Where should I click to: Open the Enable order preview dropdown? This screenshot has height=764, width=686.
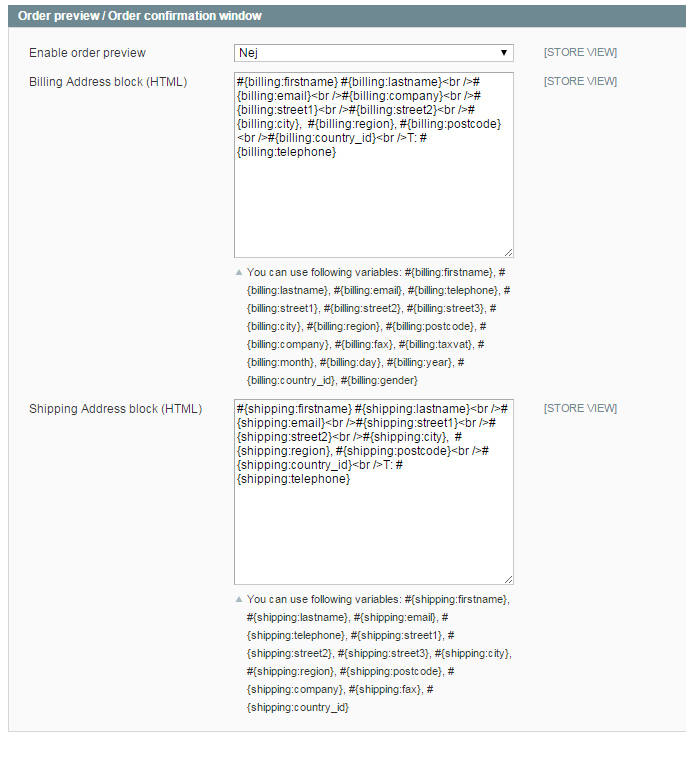(x=374, y=53)
